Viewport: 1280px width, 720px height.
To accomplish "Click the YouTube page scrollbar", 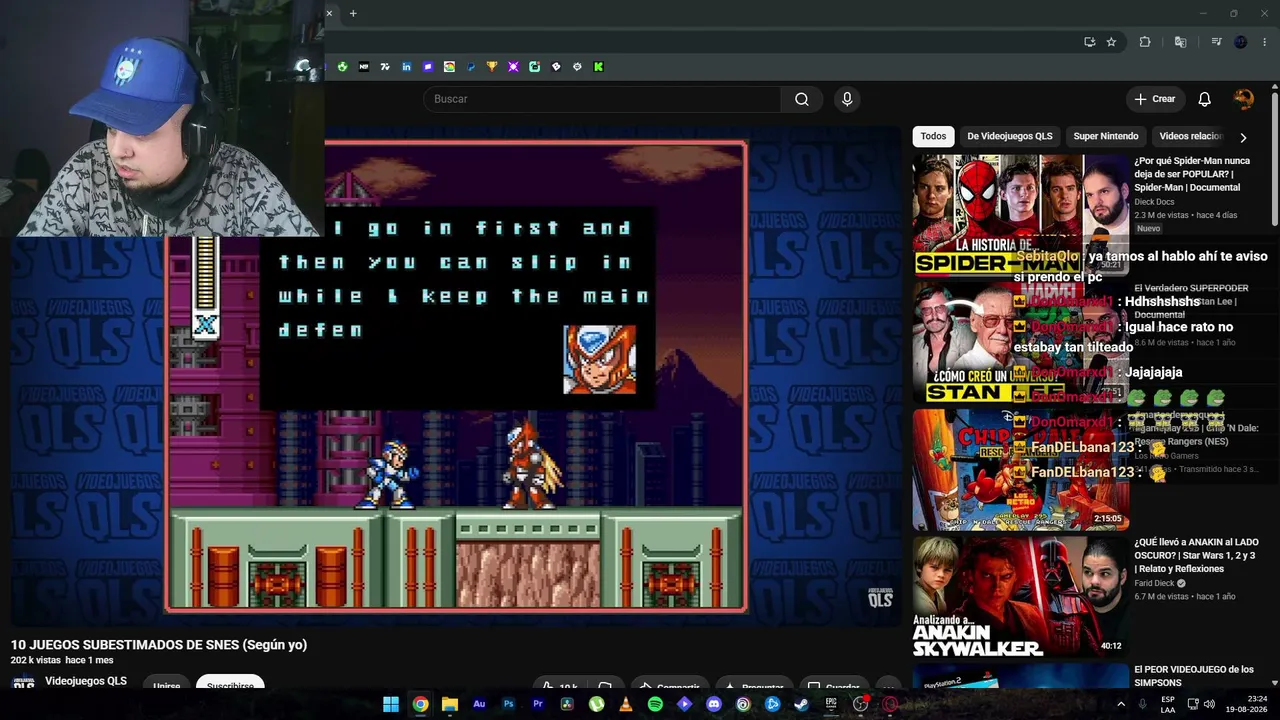I will (x=1275, y=160).
